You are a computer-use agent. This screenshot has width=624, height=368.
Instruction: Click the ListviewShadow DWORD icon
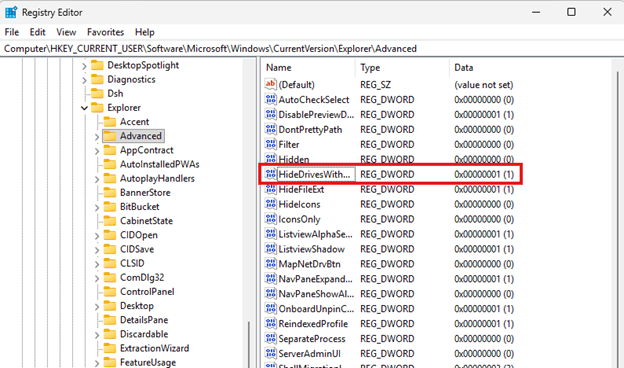pos(271,249)
